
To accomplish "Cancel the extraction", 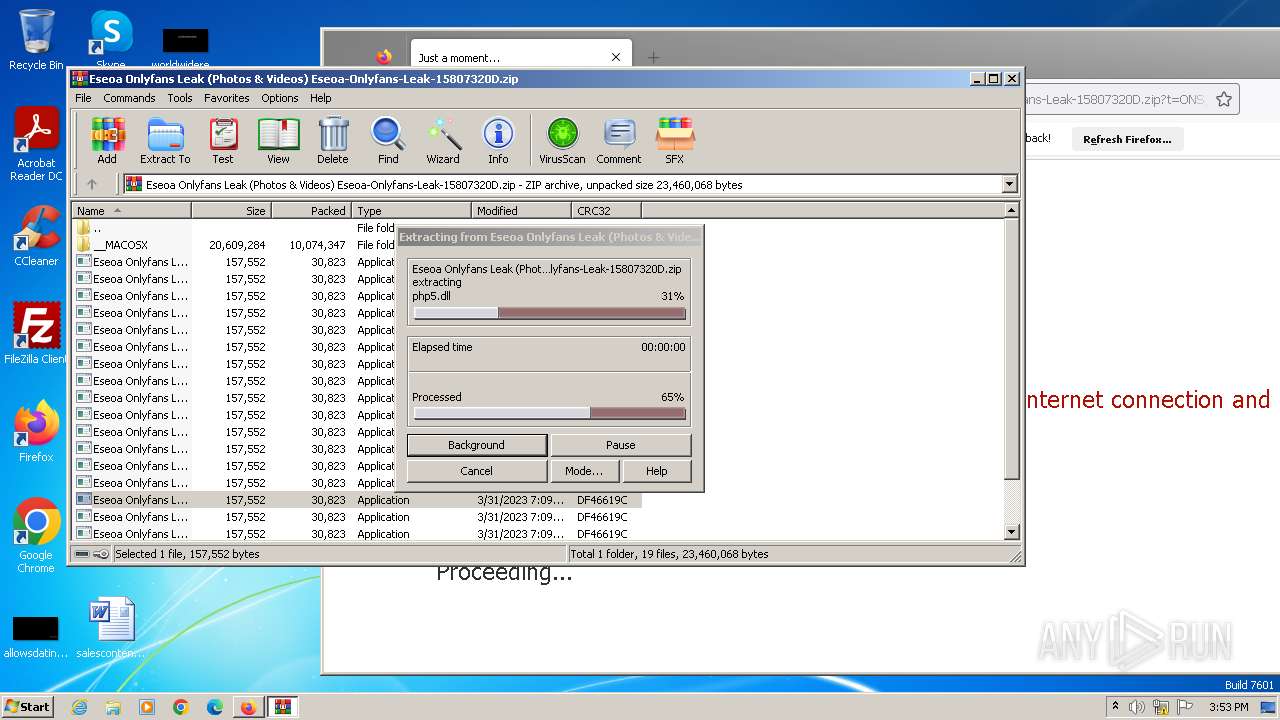I will [x=476, y=471].
